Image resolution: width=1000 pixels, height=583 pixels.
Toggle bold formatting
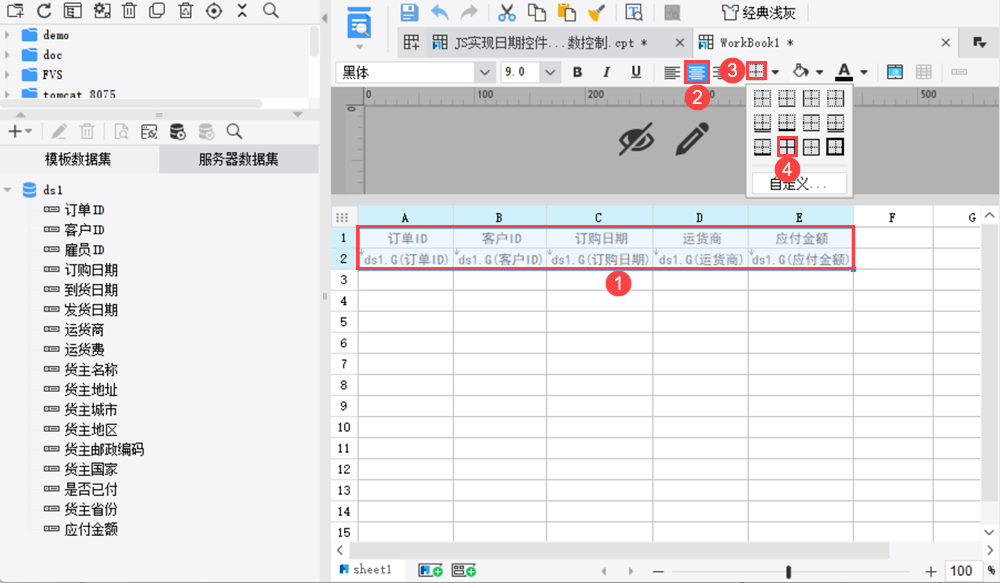pos(577,72)
